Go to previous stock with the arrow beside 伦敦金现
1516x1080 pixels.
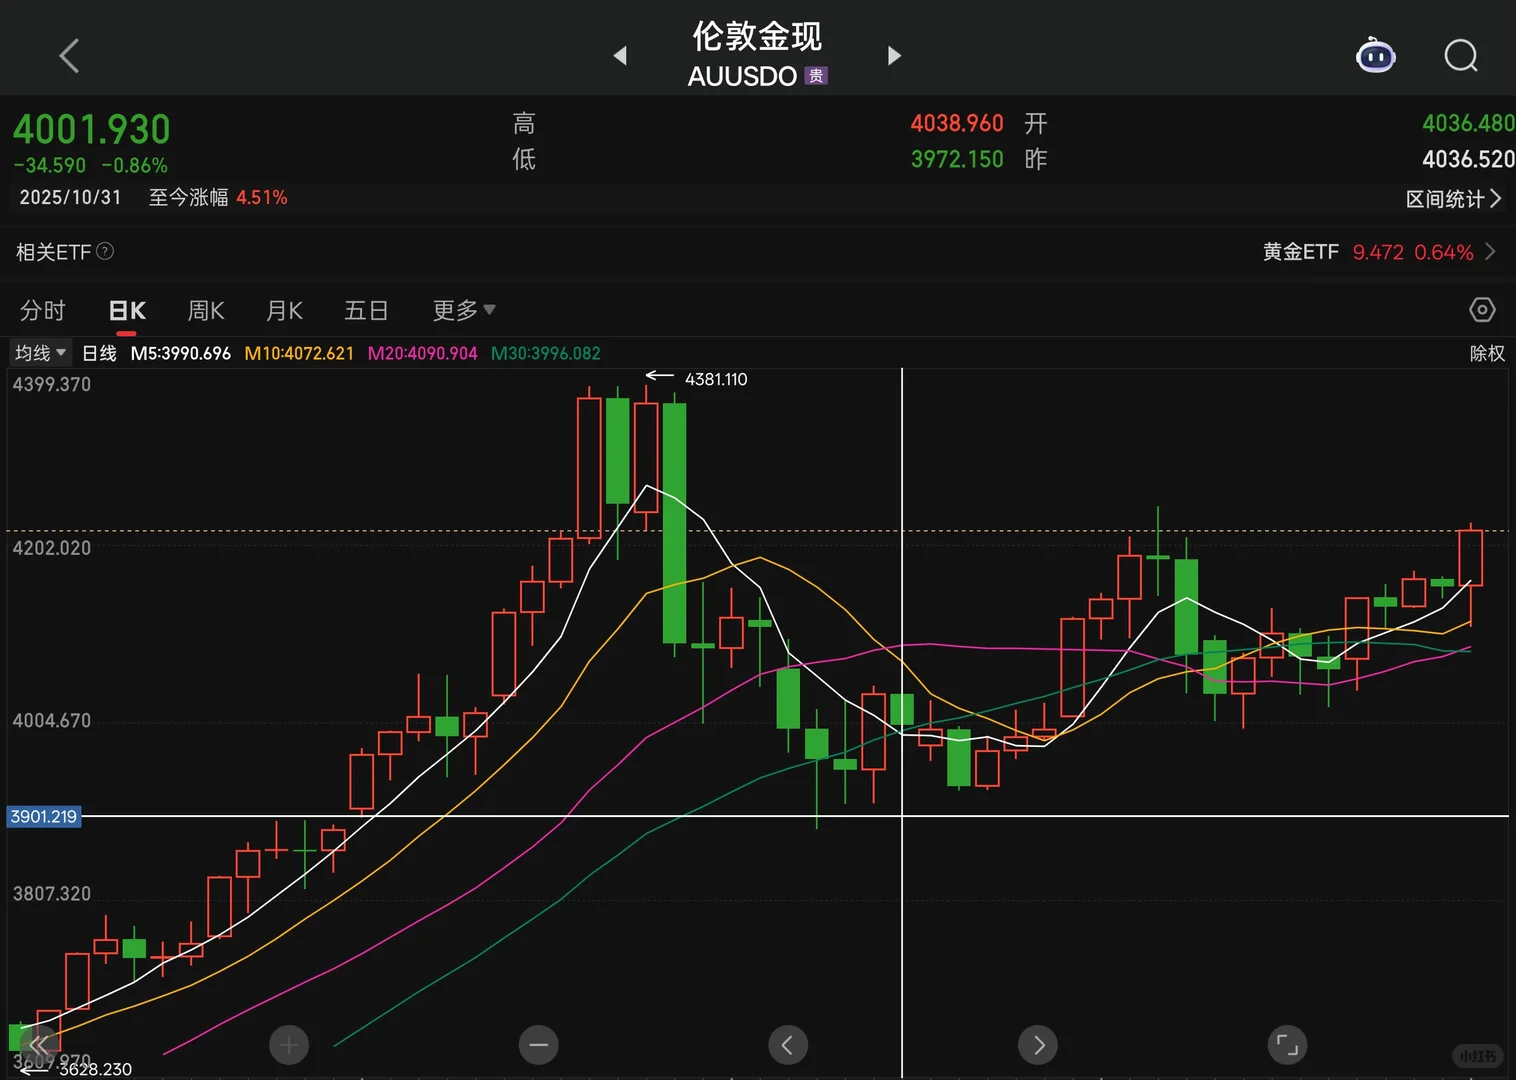click(620, 56)
